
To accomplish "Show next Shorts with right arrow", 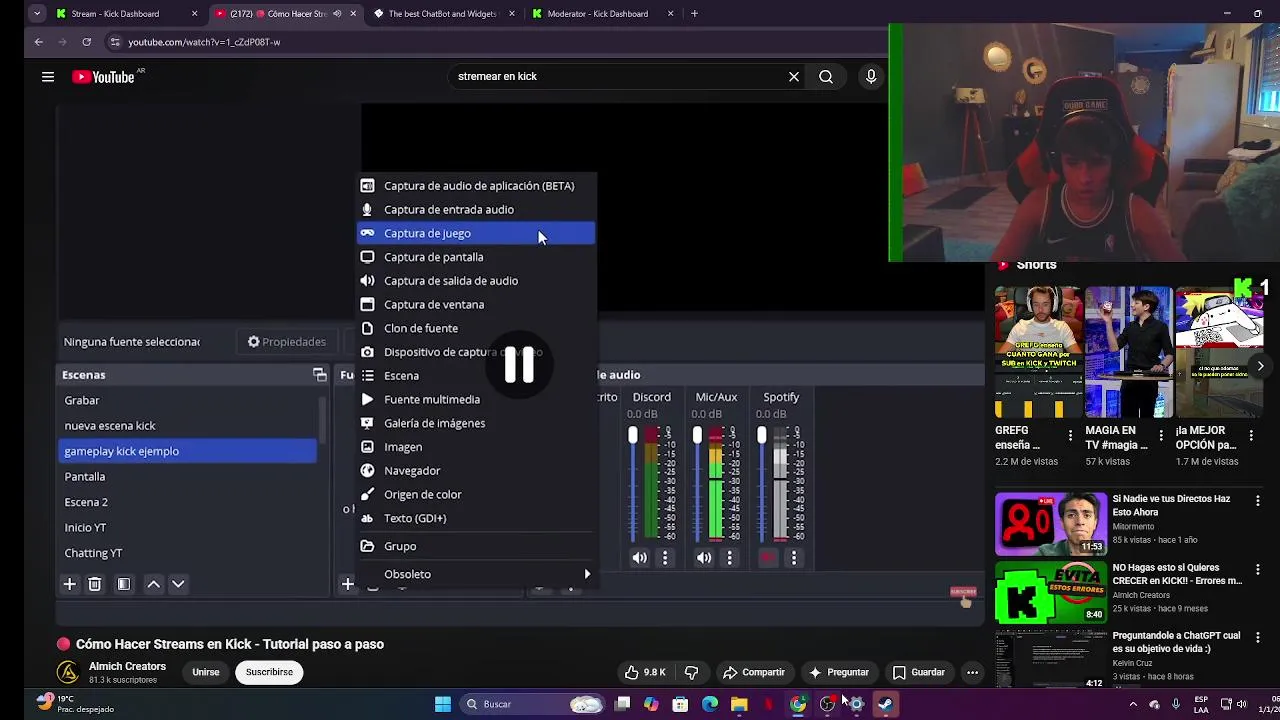I will [1260, 366].
